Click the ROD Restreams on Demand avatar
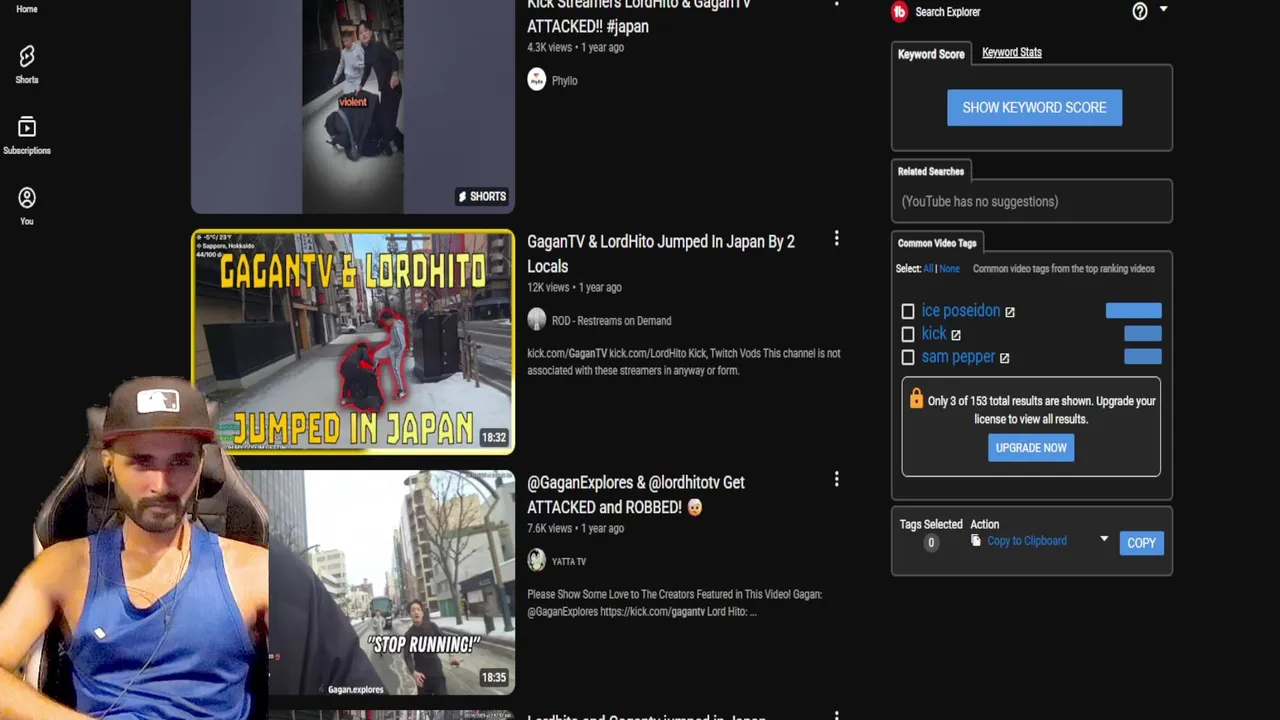The height and width of the screenshot is (720, 1280). 537,320
